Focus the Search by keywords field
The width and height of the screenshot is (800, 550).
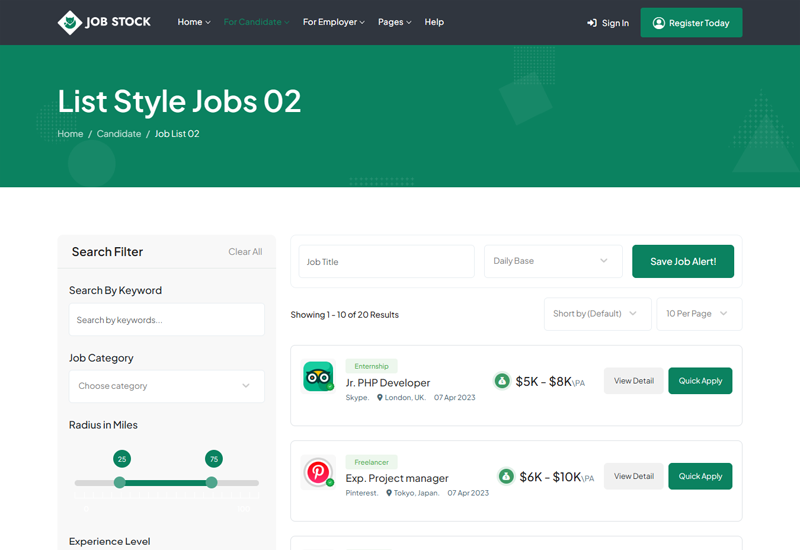point(167,320)
